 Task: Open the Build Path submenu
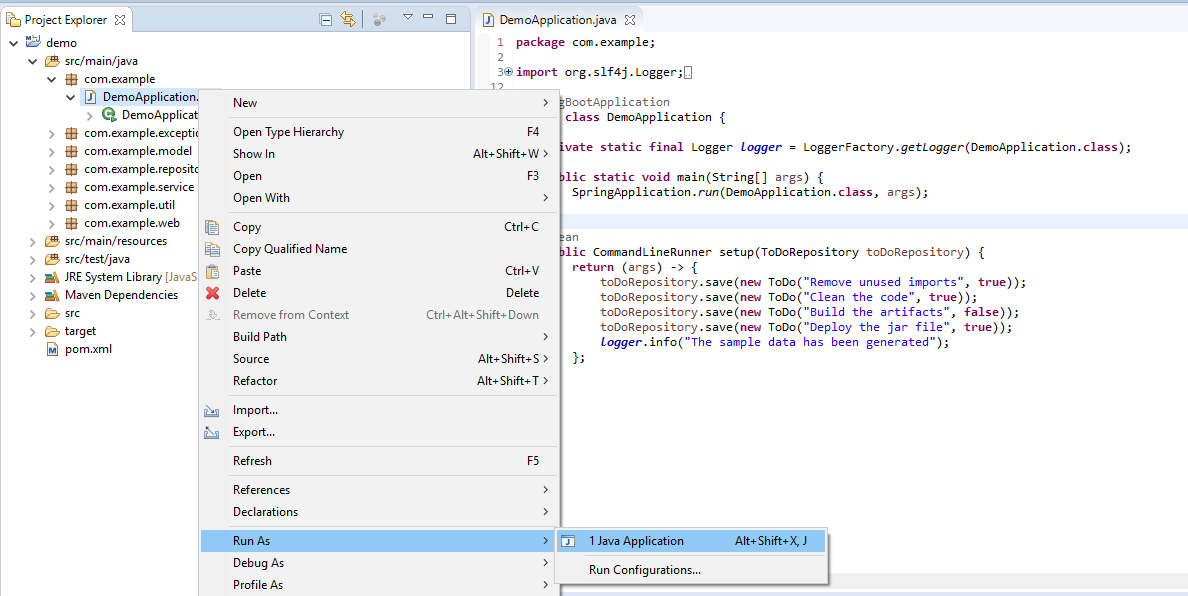pyautogui.click(x=379, y=336)
